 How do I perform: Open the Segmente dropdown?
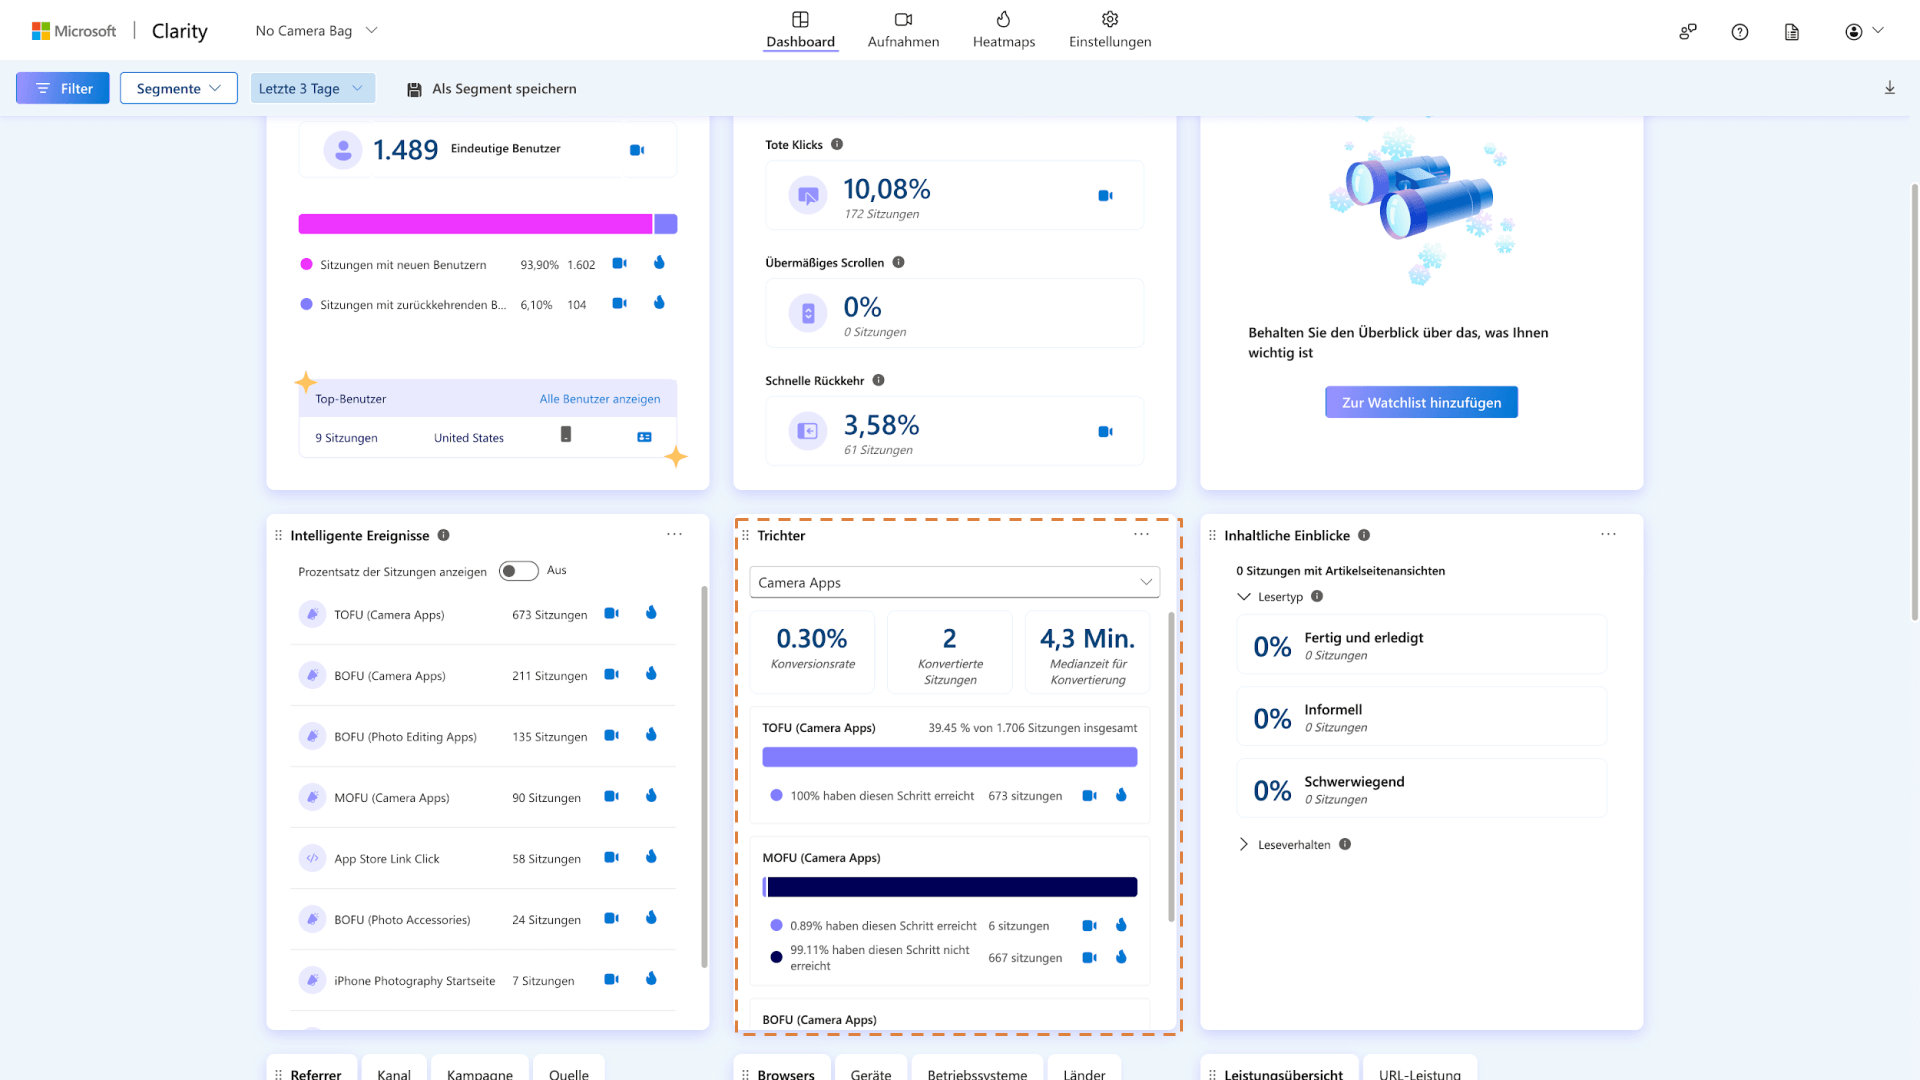[x=178, y=88]
